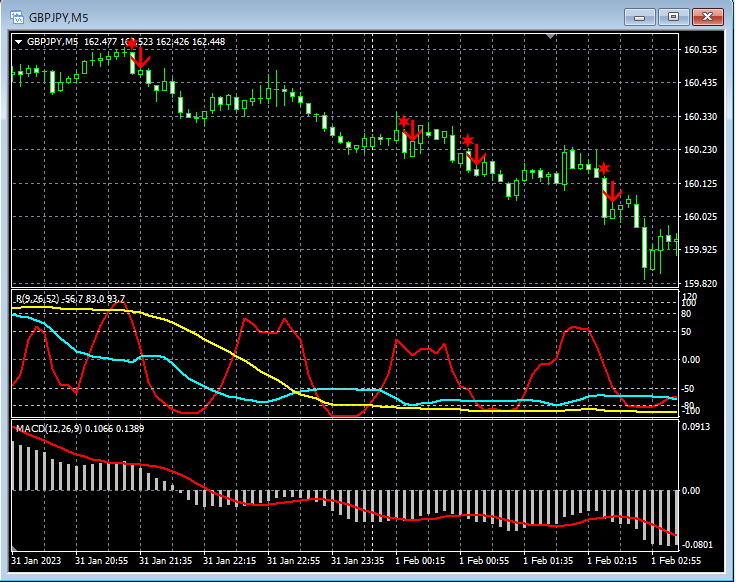Image resolution: width=736 pixels, height=582 pixels.
Task: Click the 0.0913 value on MACD scale
Action: [698, 429]
